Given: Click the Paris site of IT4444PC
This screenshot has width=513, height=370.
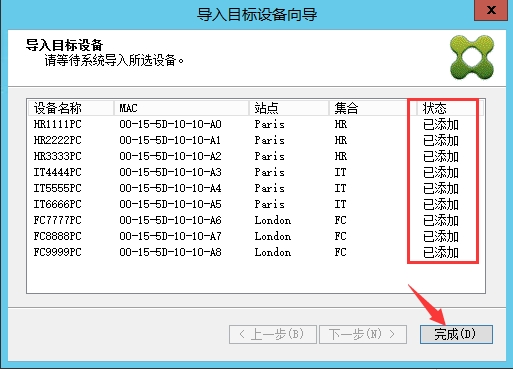Looking at the screenshot, I should click(x=270, y=172).
